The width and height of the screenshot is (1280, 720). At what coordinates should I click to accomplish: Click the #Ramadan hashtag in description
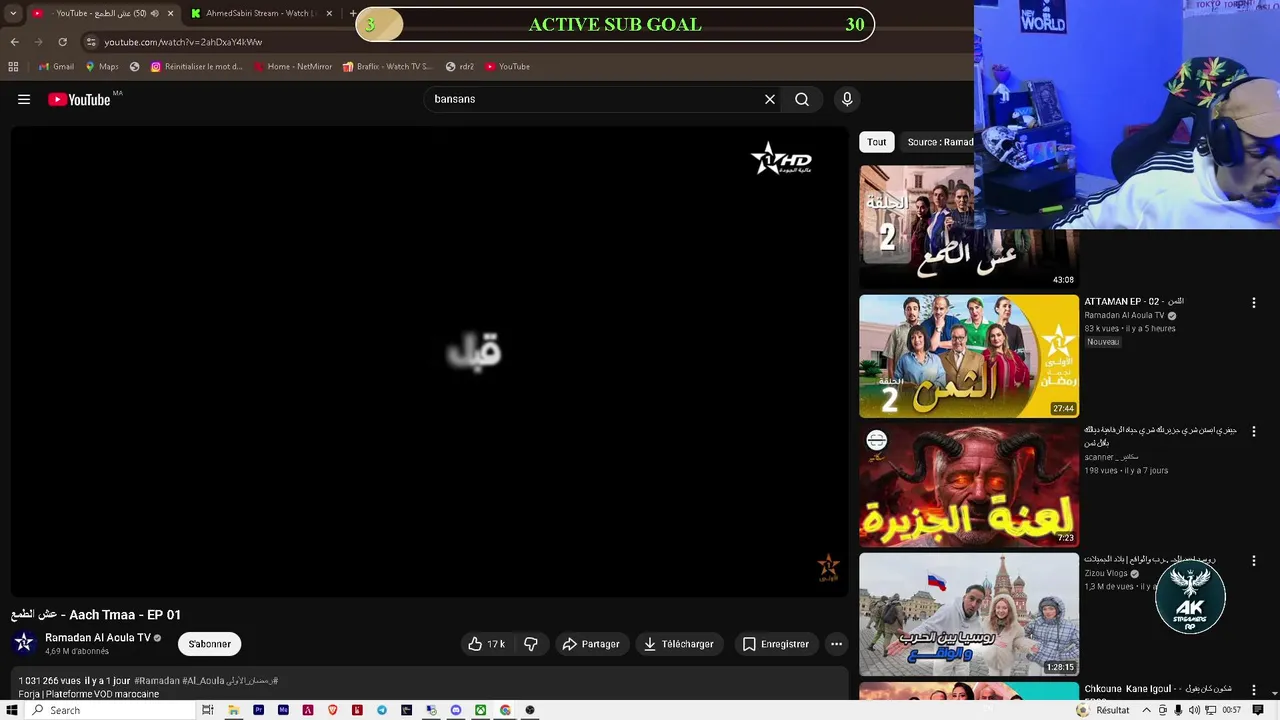point(157,681)
